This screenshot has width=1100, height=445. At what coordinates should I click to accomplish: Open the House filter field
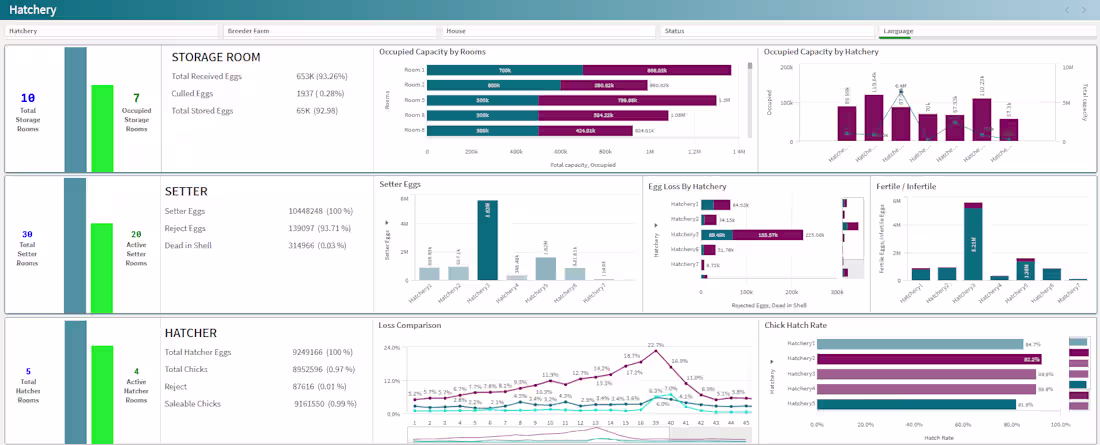[x=551, y=32]
